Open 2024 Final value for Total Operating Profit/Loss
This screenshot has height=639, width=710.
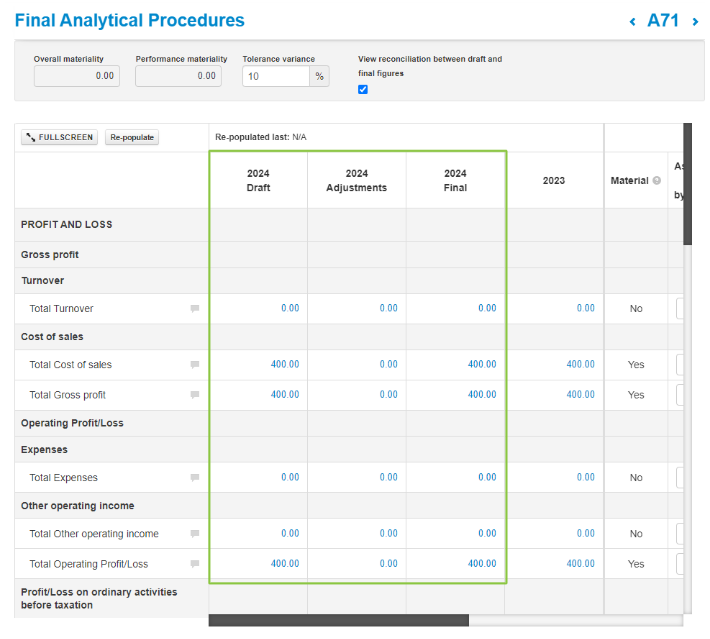coord(481,564)
